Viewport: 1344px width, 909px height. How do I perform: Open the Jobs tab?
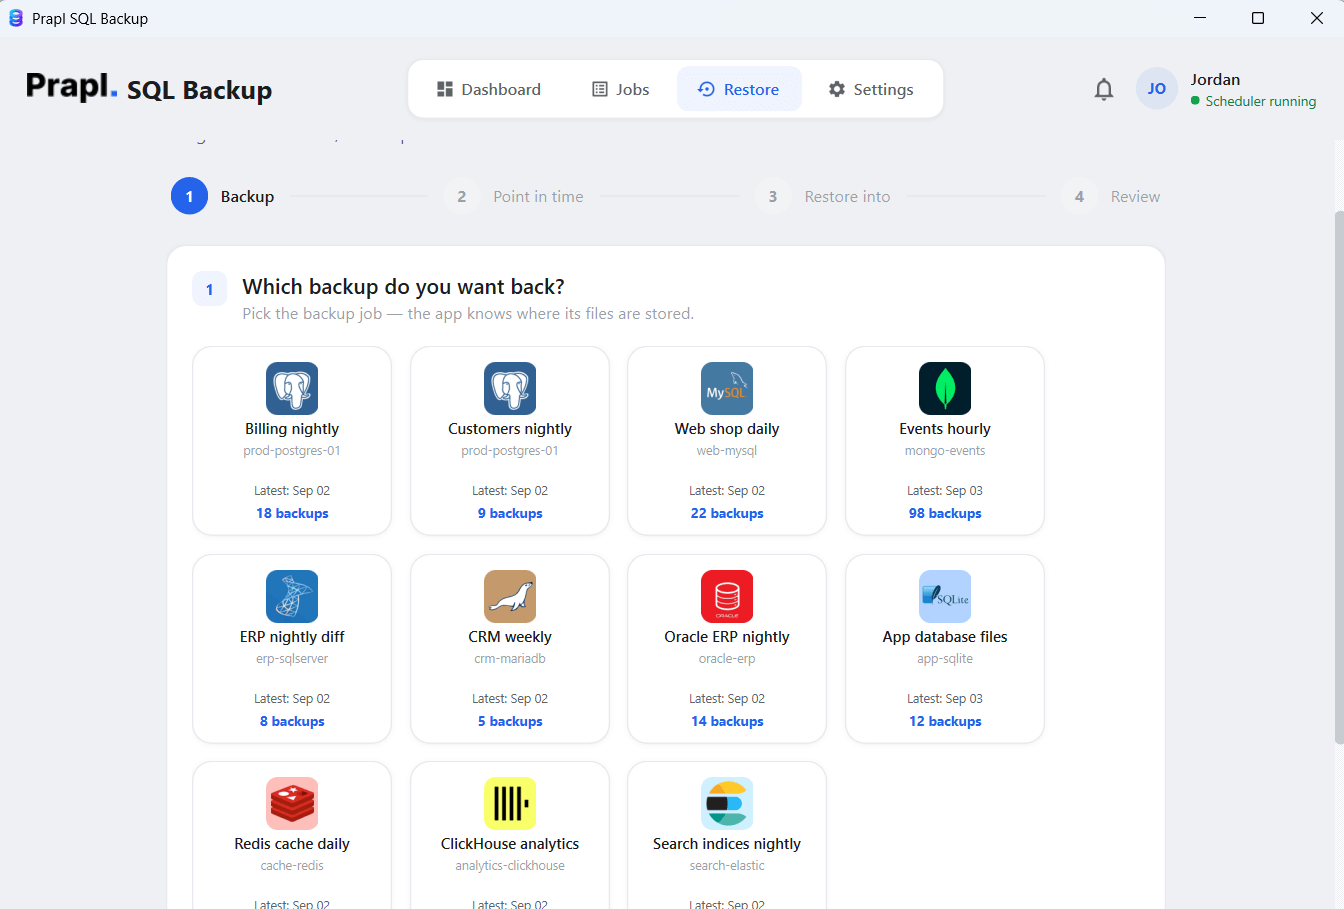click(620, 89)
